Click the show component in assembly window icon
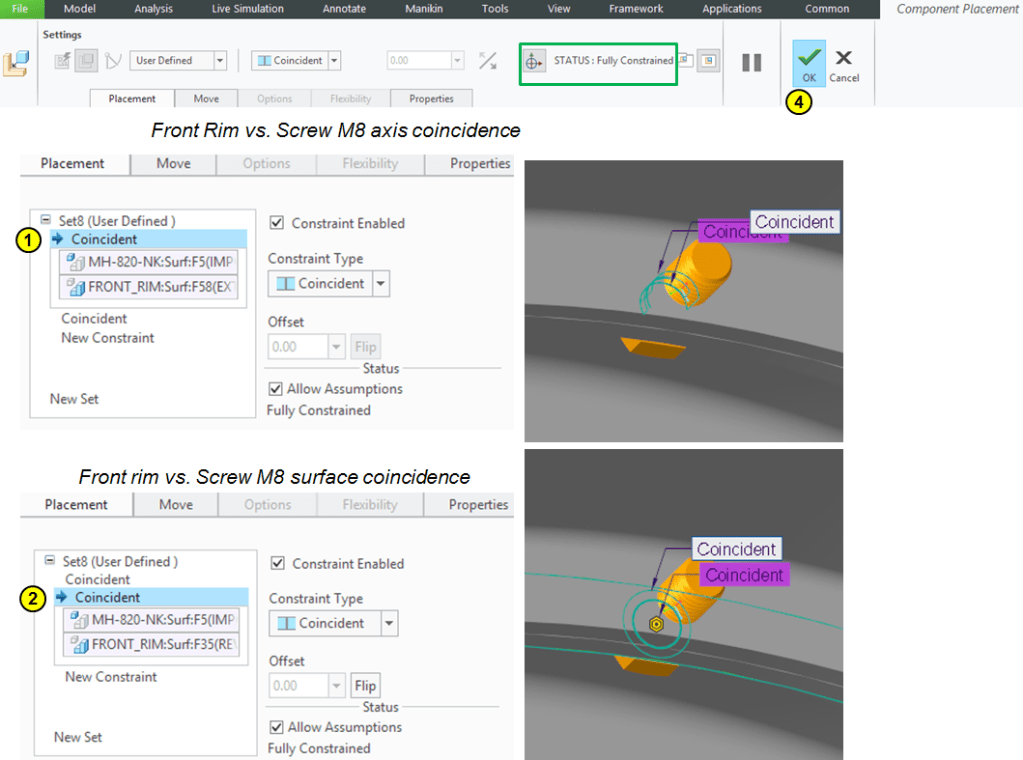The width and height of the screenshot is (1023, 760). tap(708, 61)
